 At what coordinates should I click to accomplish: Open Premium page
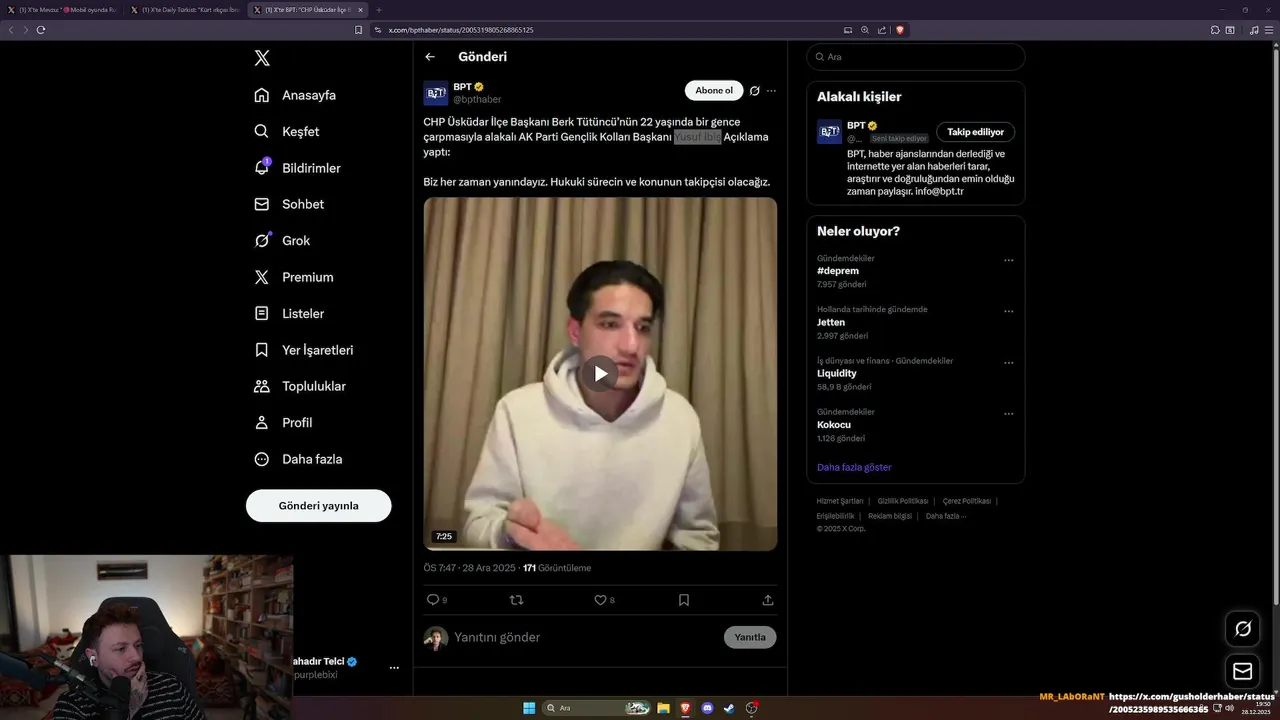pyautogui.click(x=293, y=277)
